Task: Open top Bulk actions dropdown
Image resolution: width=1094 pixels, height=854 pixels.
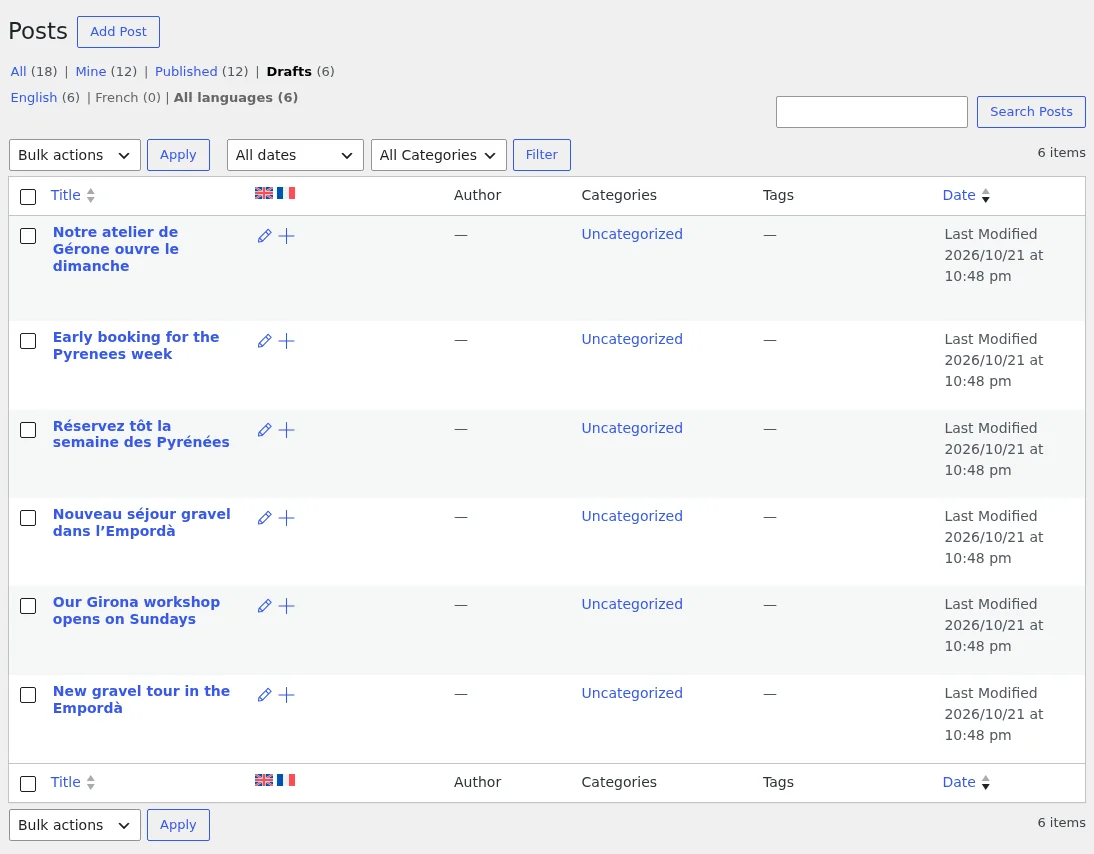Action: tap(75, 155)
